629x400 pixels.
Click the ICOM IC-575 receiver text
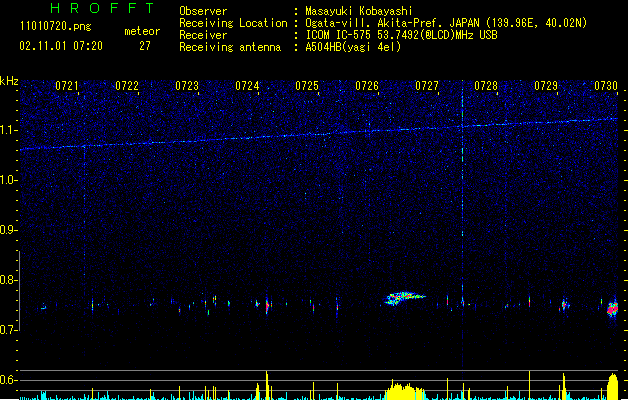coord(401,35)
